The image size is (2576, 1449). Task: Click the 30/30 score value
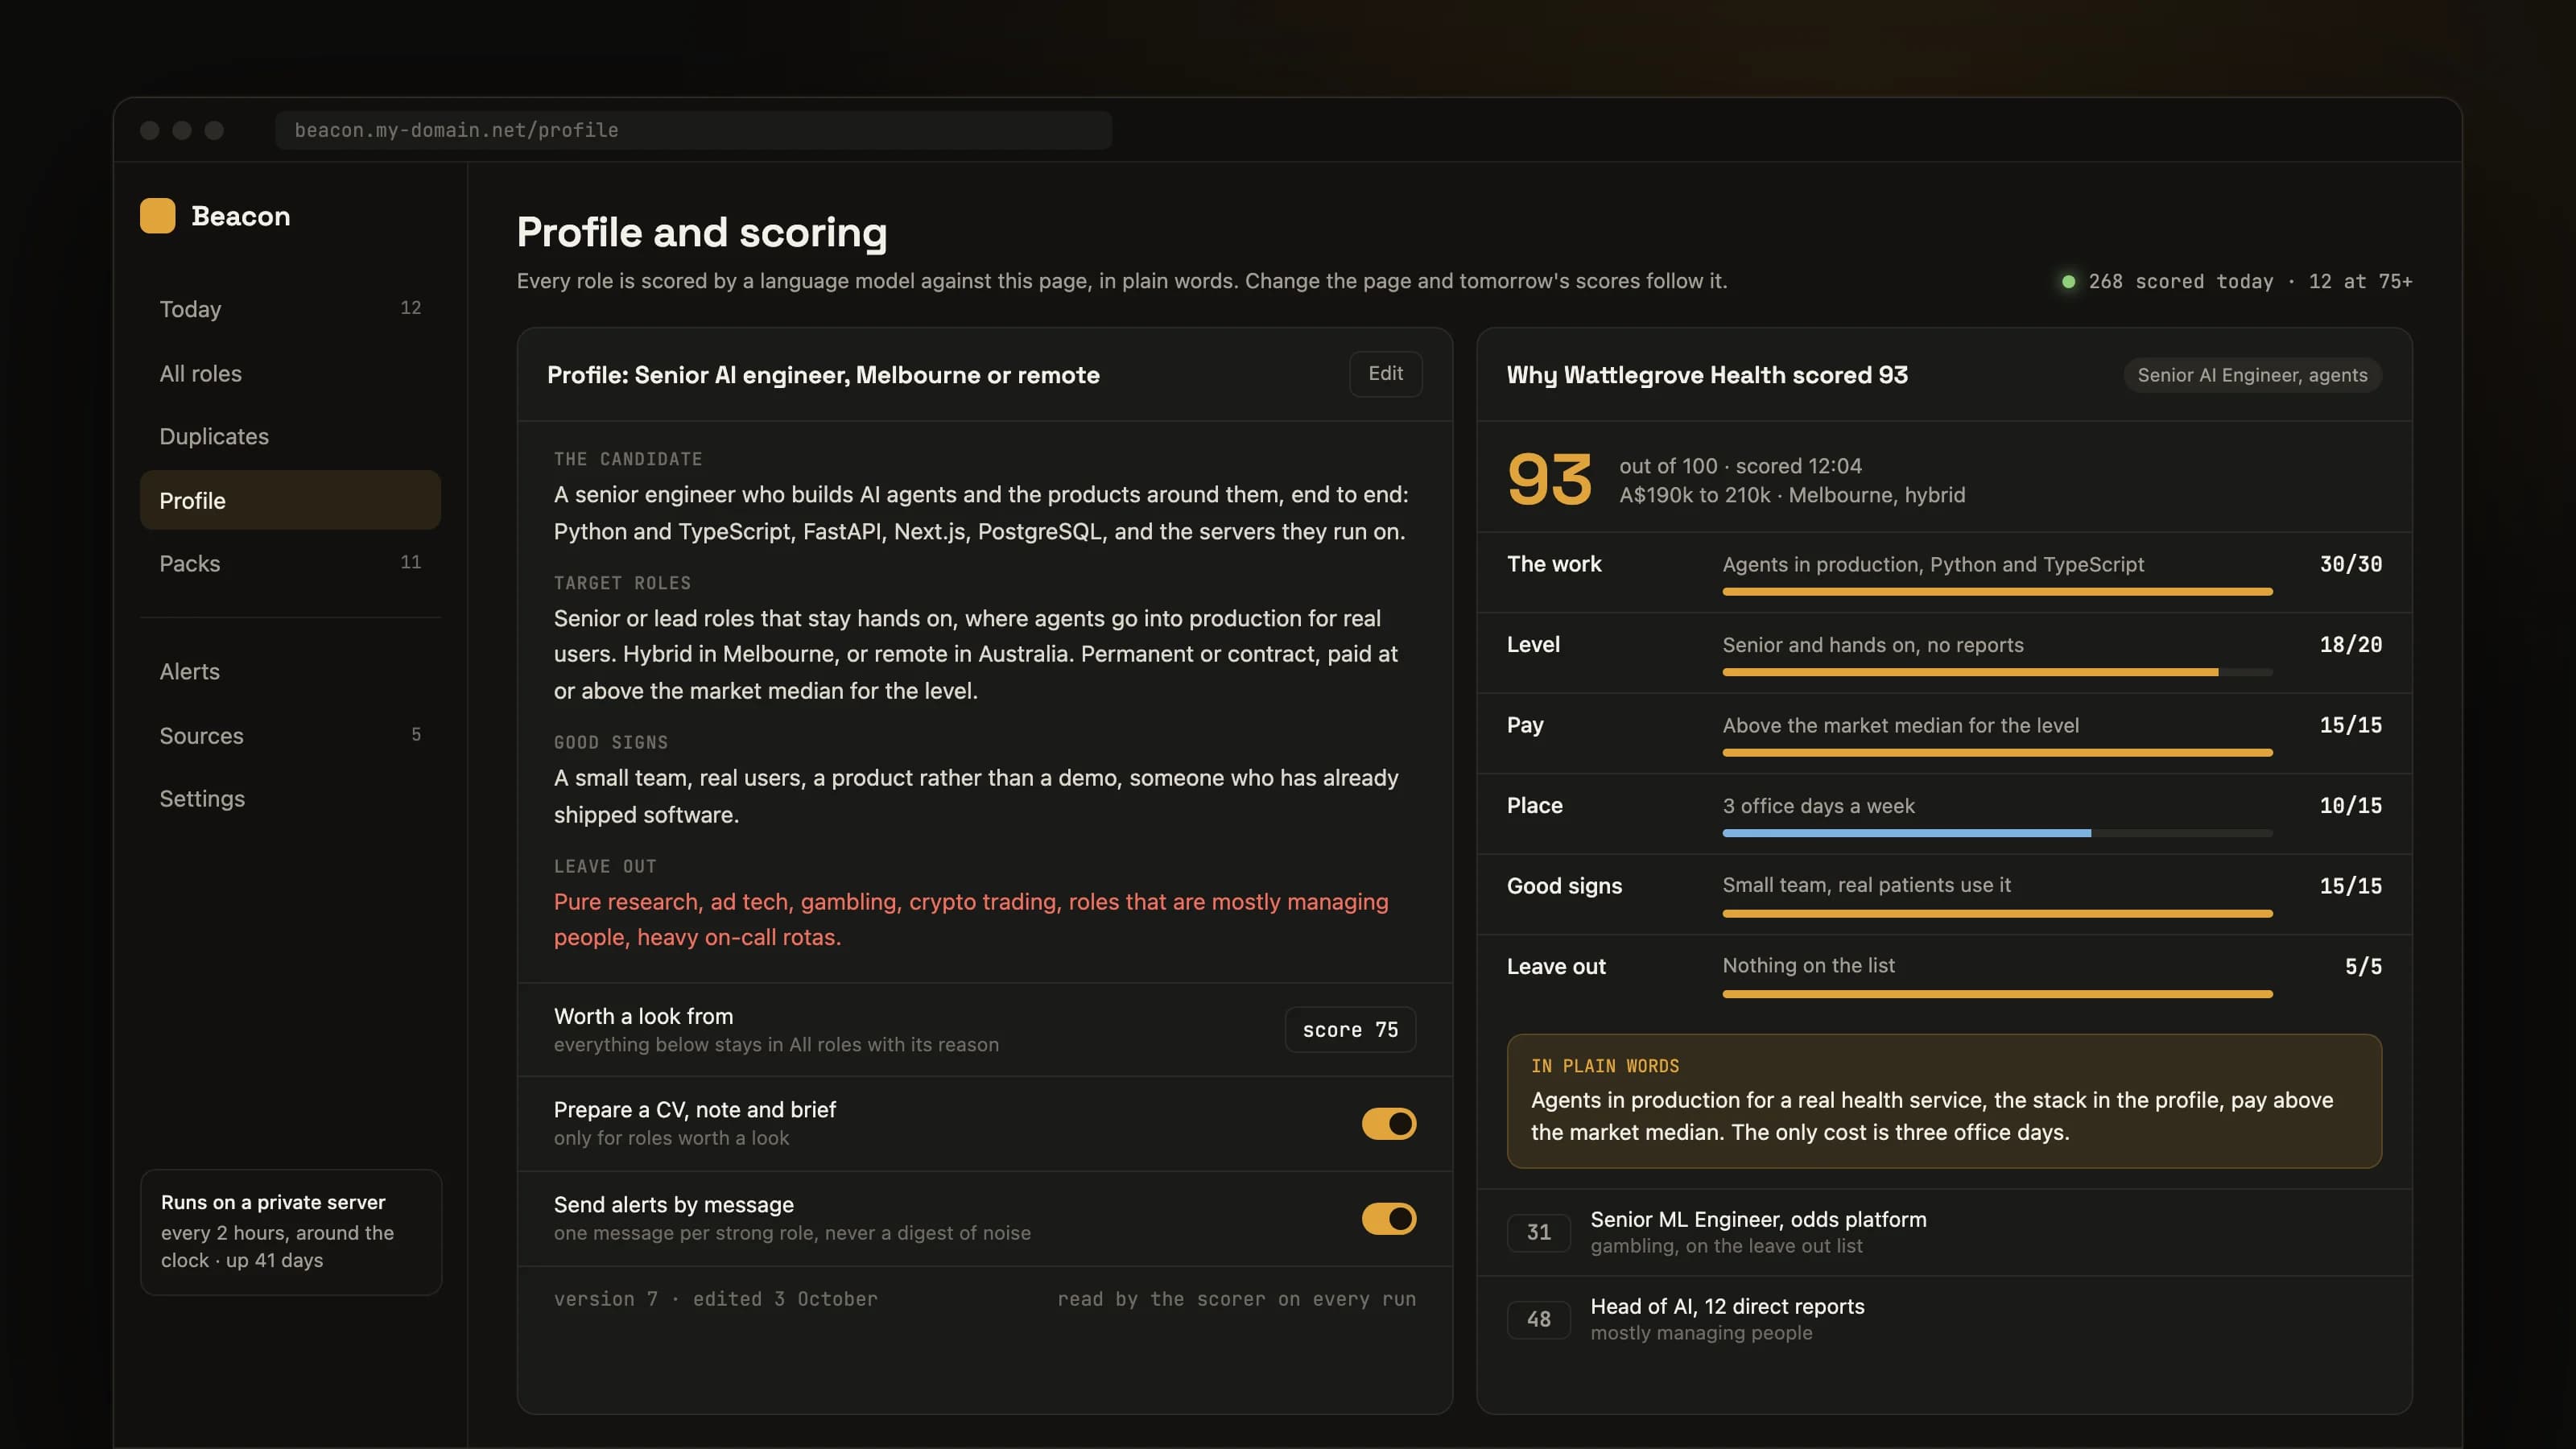pyautogui.click(x=2350, y=564)
